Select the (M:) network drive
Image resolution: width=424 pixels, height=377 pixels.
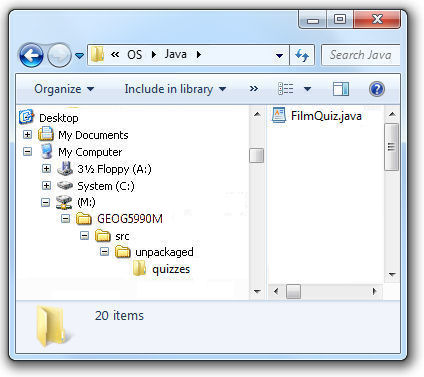pyautogui.click(x=86, y=202)
